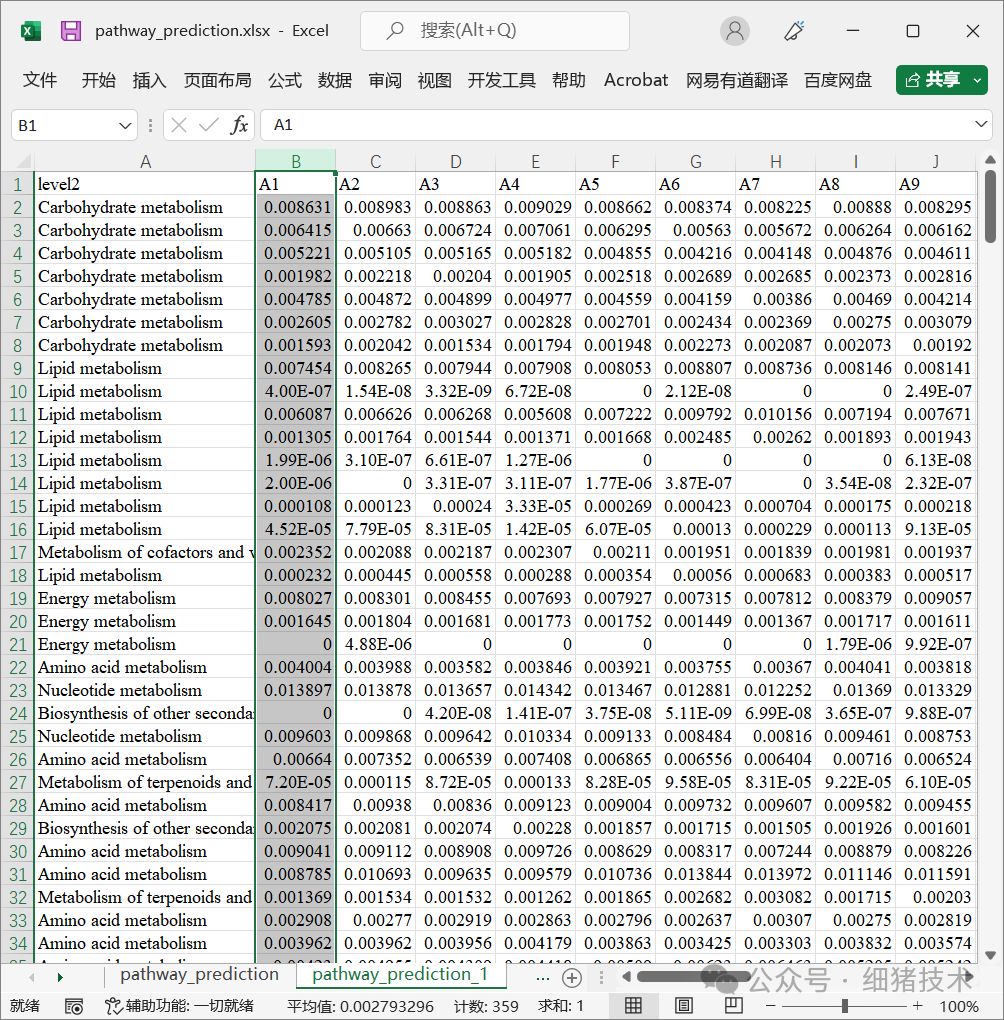Switch to the pathway_prediction sheet tab

[198, 974]
